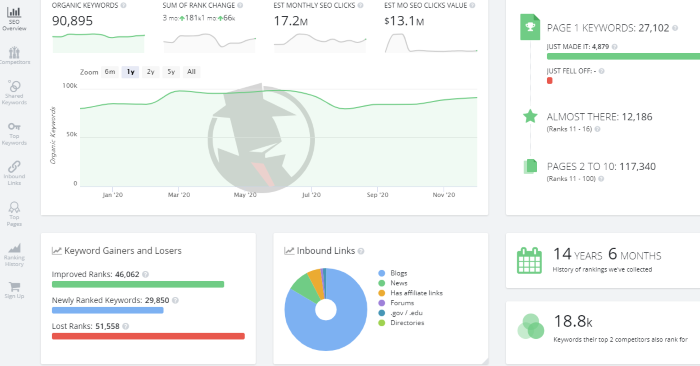Viewport: 700px width, 366px height.
Task: Click help icon next to Organic Keywords
Action: [x=123, y=5]
